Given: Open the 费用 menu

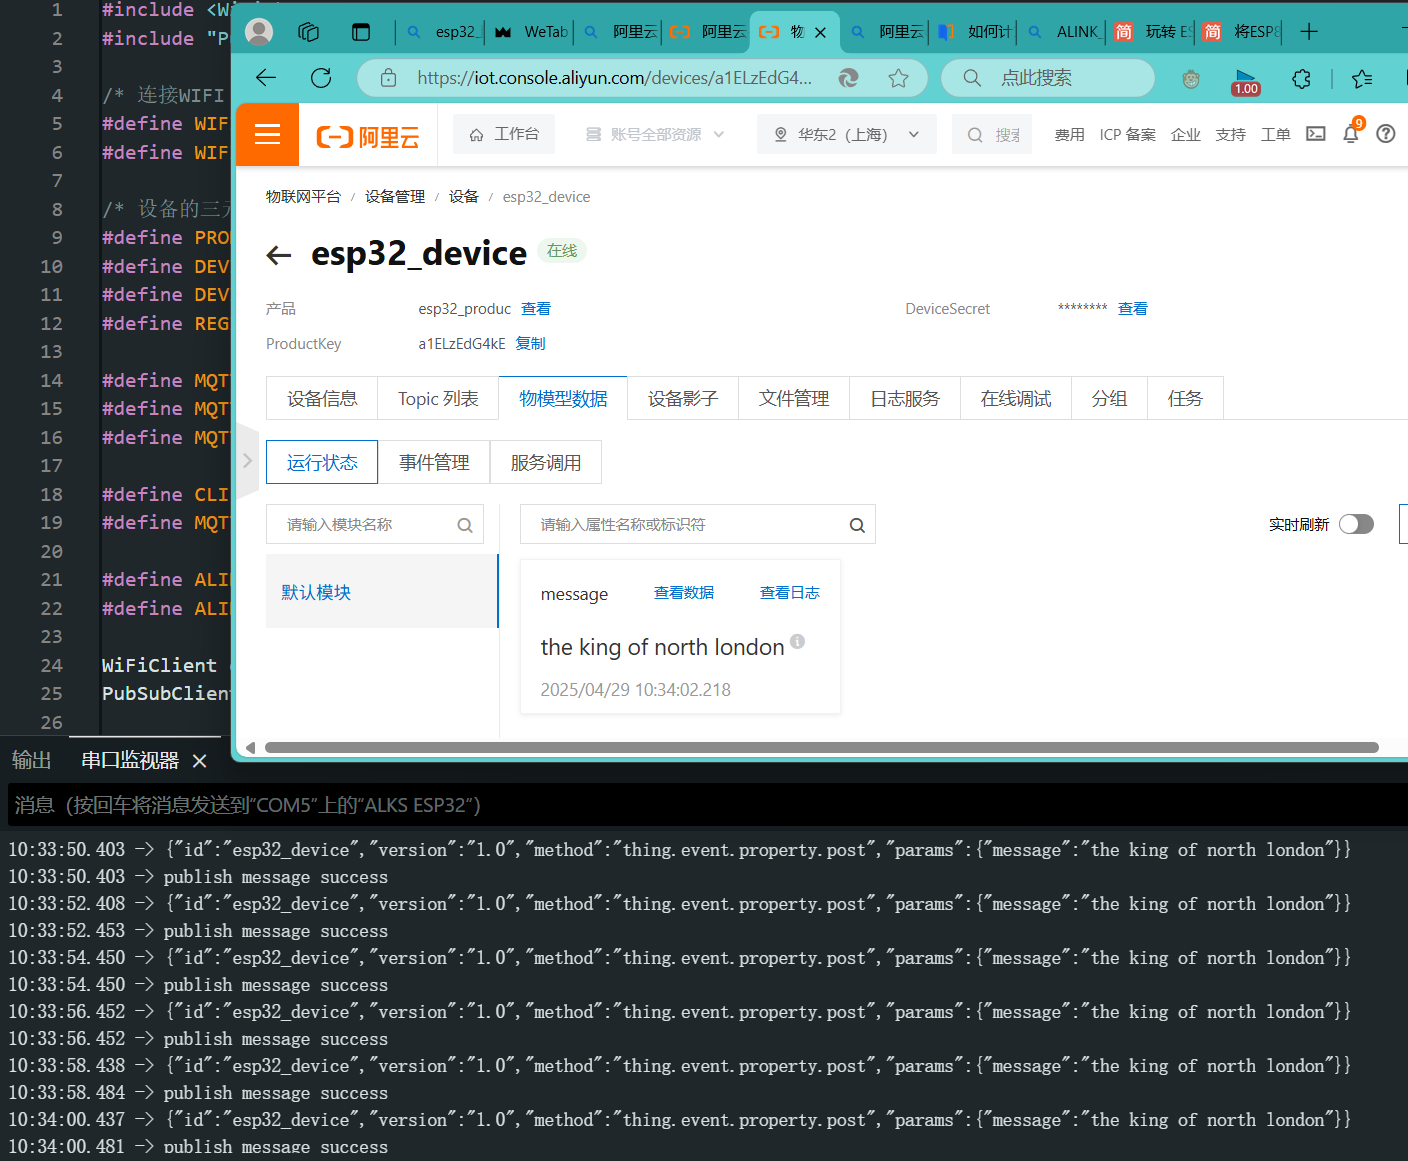Looking at the screenshot, I should coord(1069,135).
